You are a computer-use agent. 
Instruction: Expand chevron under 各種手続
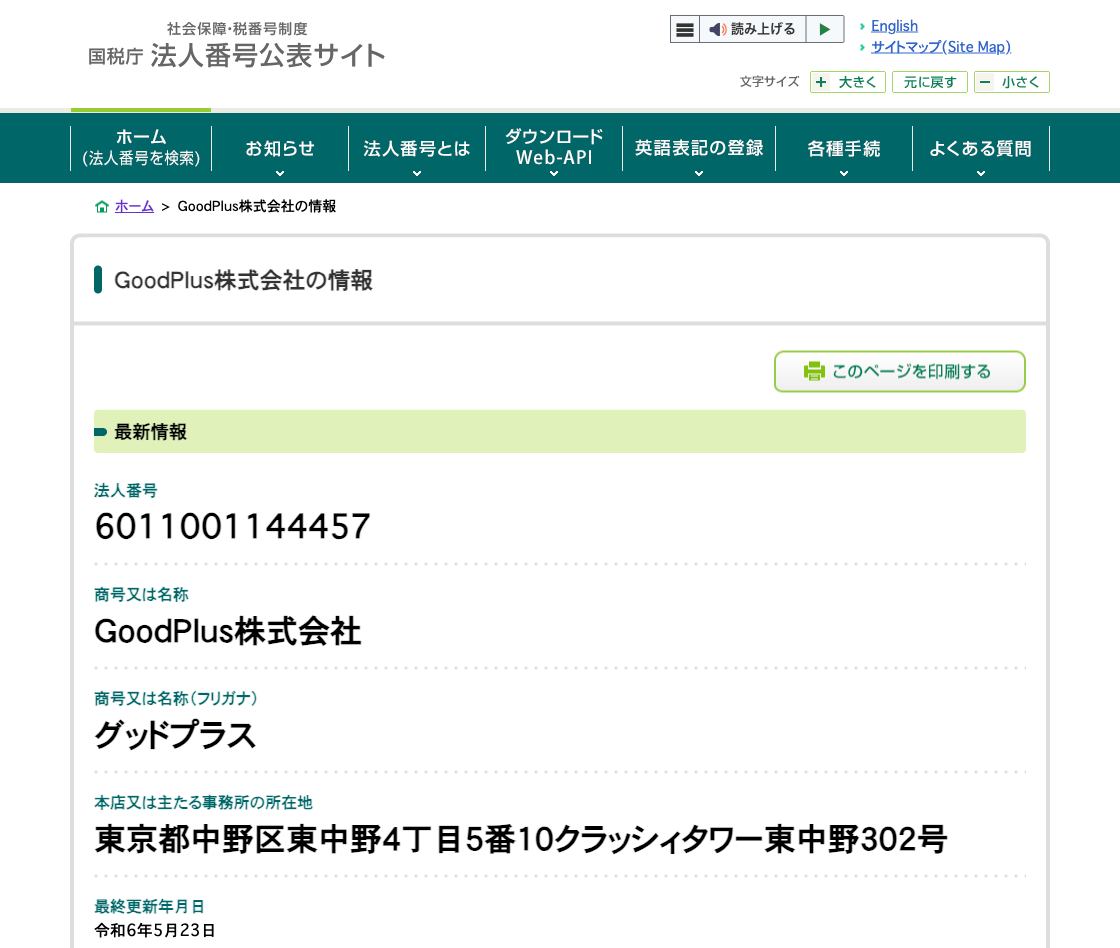844,174
